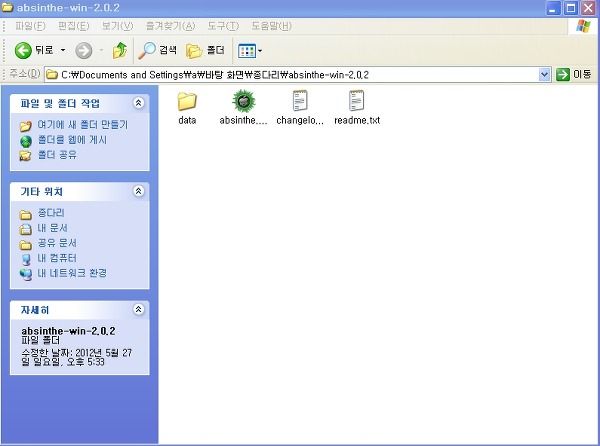The image size is (600, 446).
Task: Select the data folder icon
Action: pyautogui.click(x=187, y=101)
